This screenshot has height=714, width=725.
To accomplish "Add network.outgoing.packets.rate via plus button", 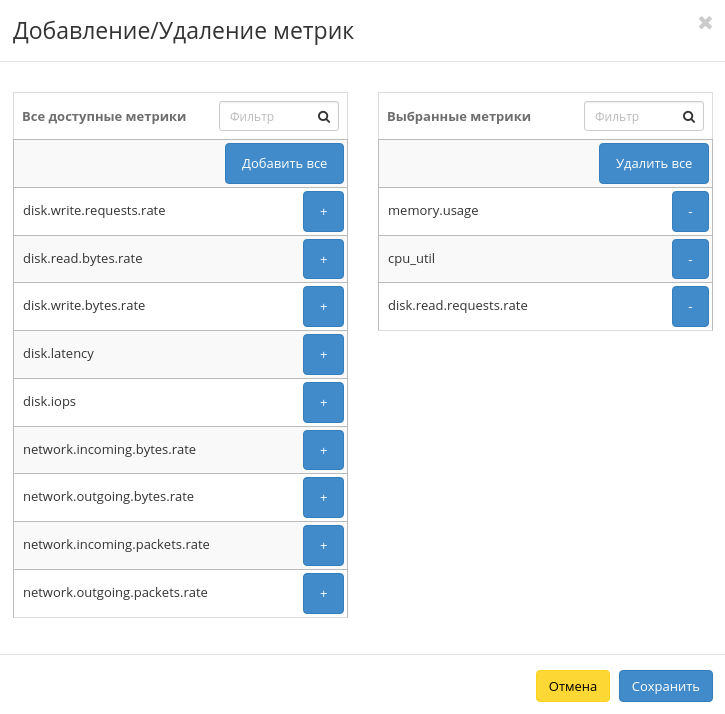I will [323, 593].
